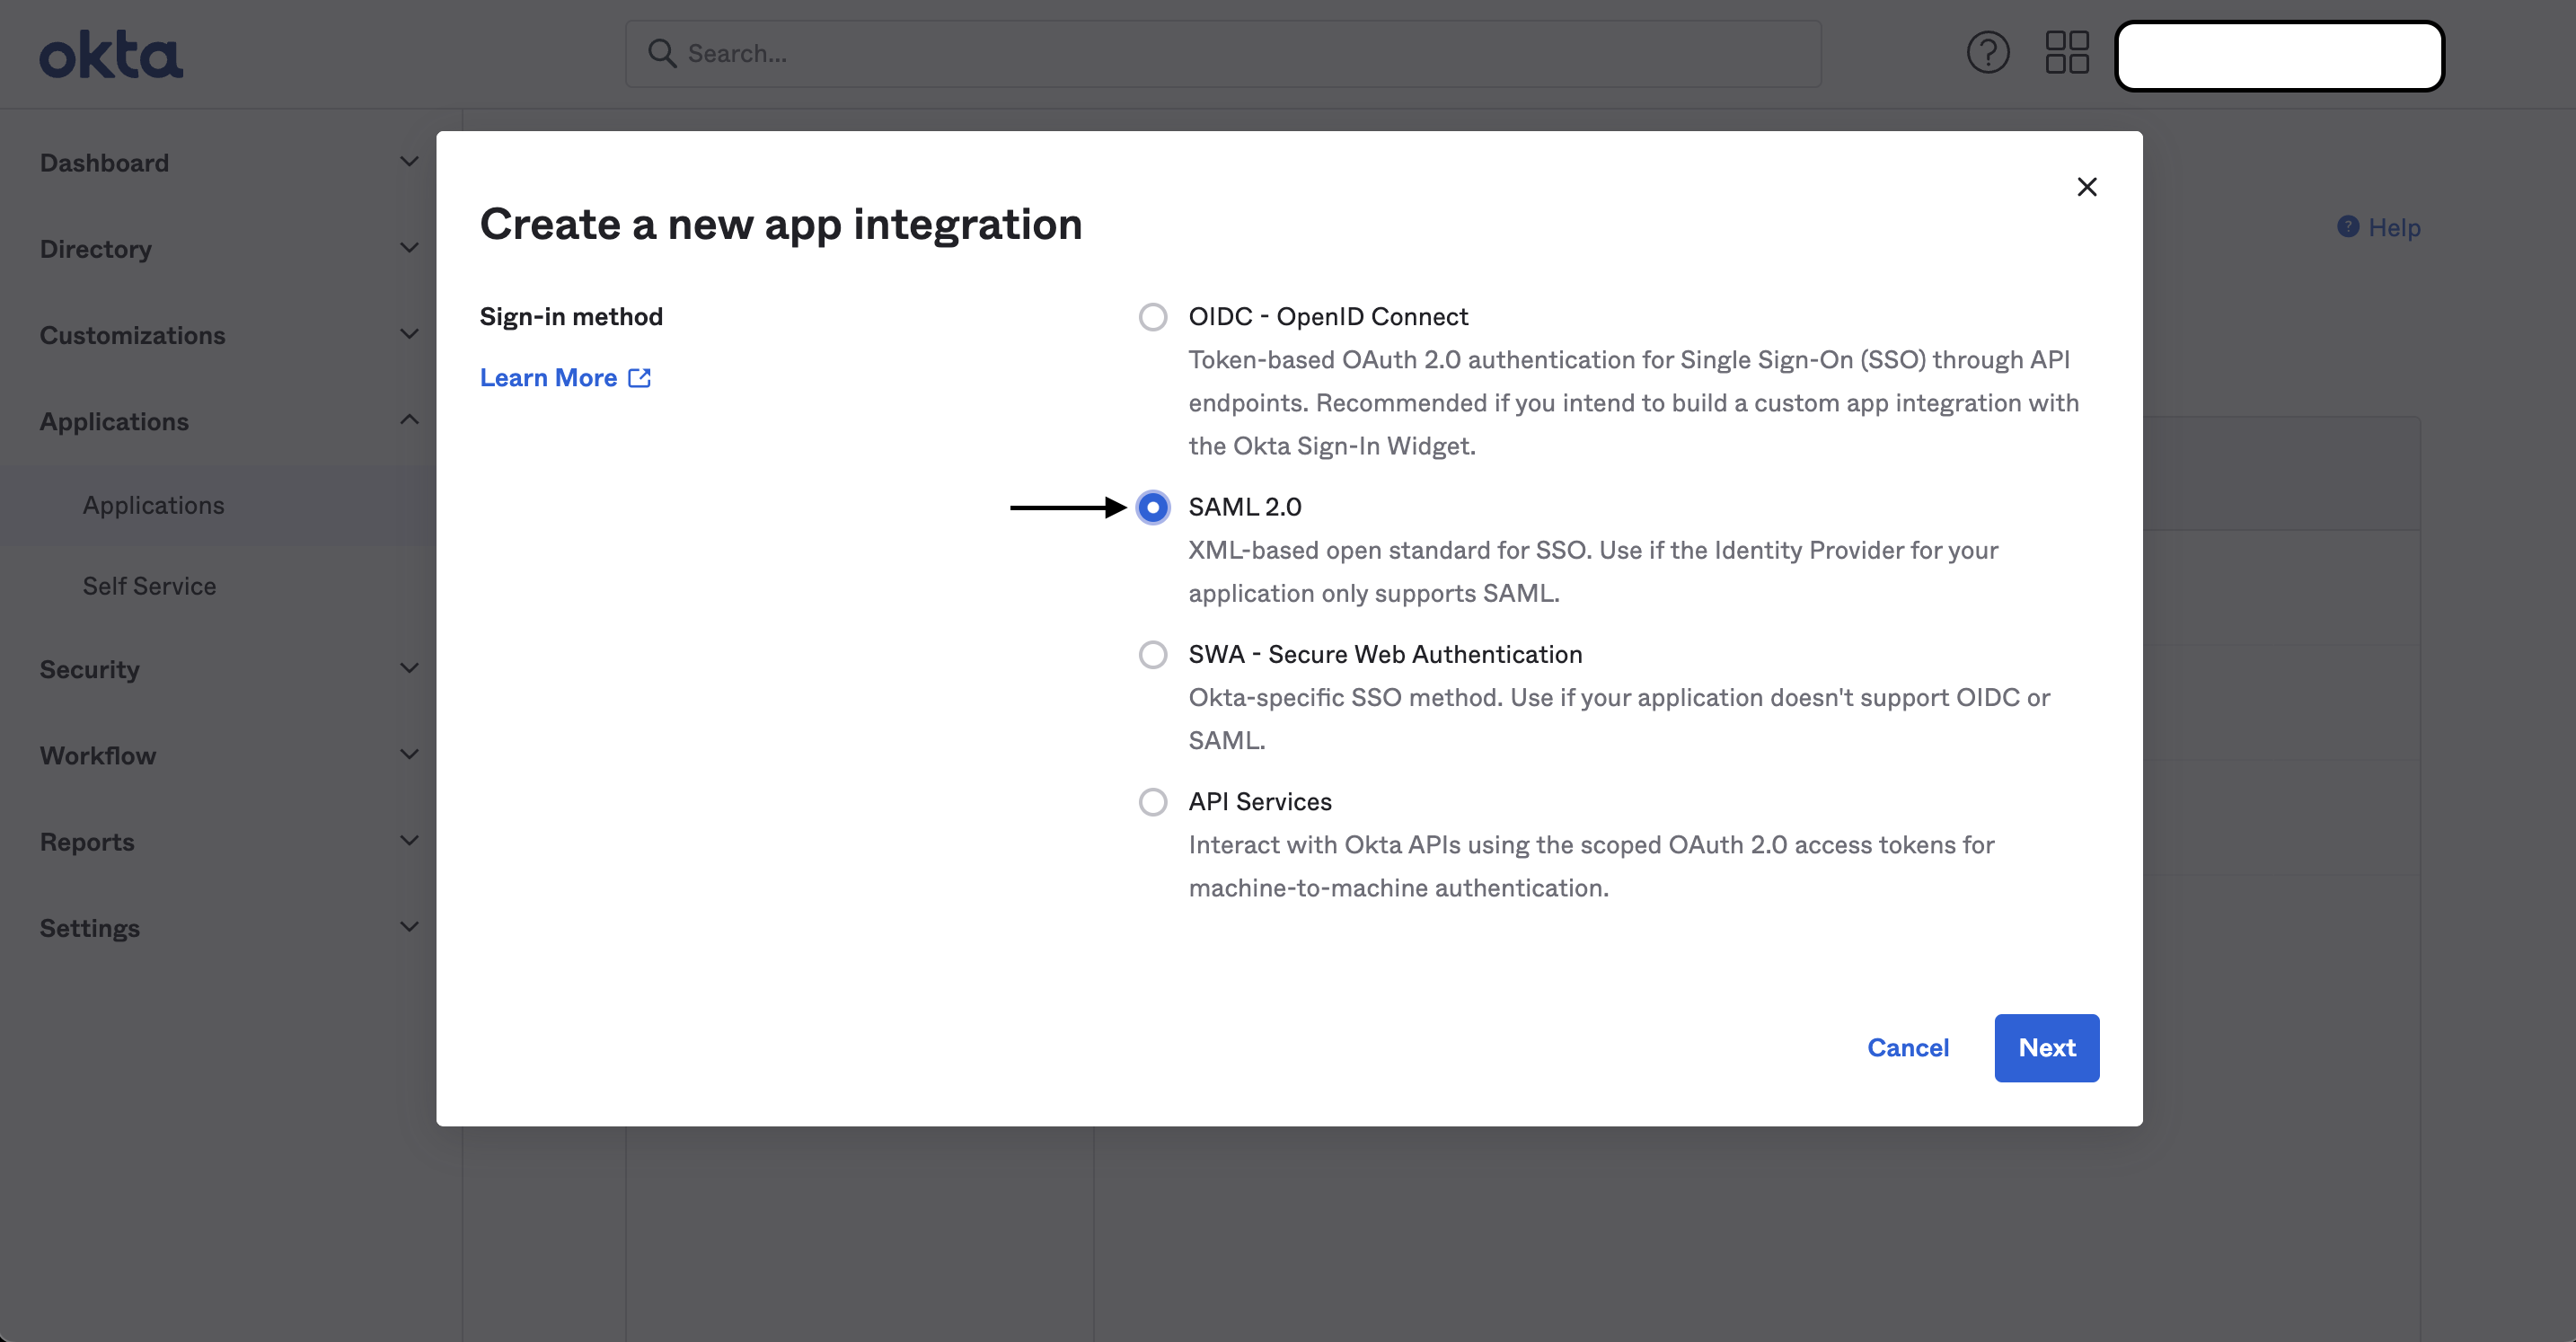This screenshot has width=2576, height=1342.
Task: Expand the Settings menu chevron
Action: pos(409,926)
